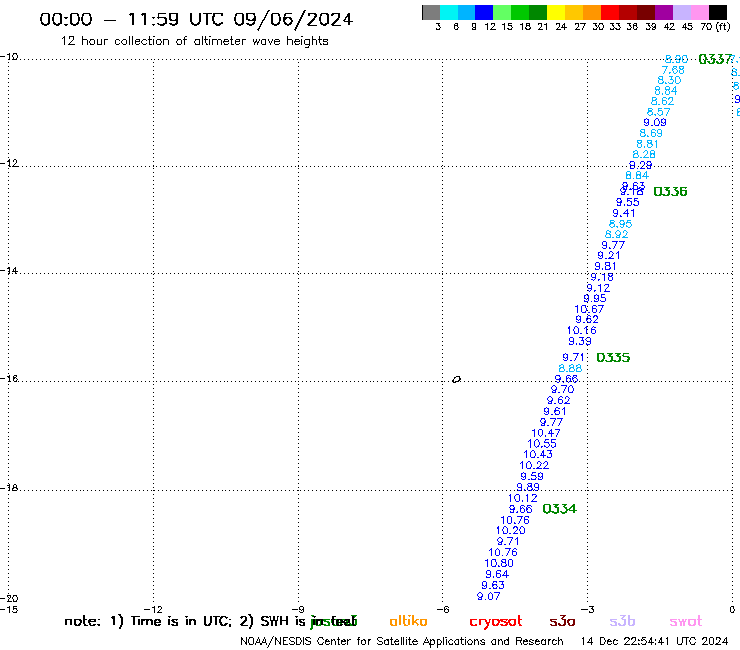The width and height of the screenshot is (740, 650).
Task: Click the pass number 0337
Action: (715, 59)
